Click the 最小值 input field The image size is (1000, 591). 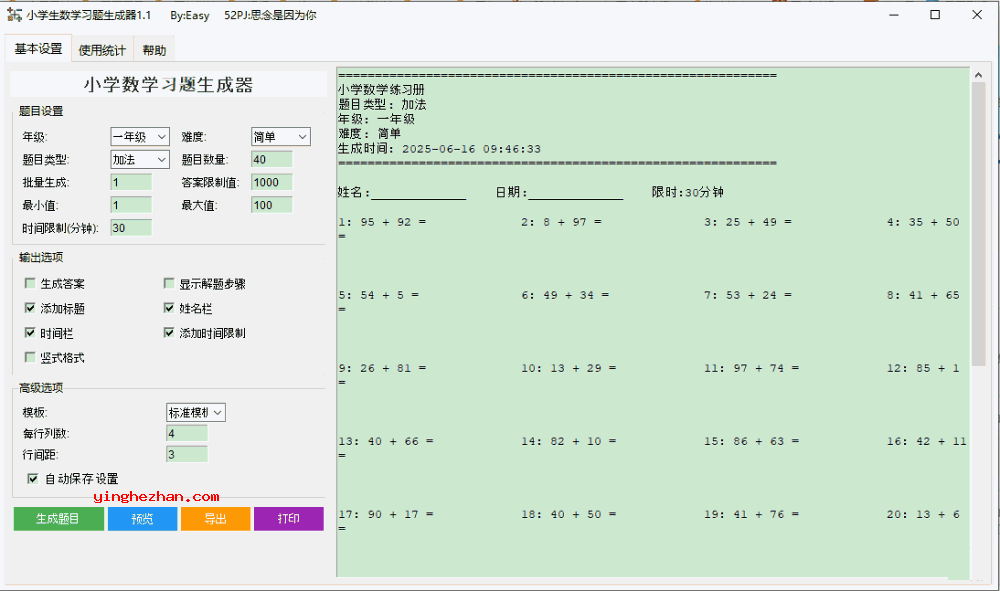tap(131, 205)
